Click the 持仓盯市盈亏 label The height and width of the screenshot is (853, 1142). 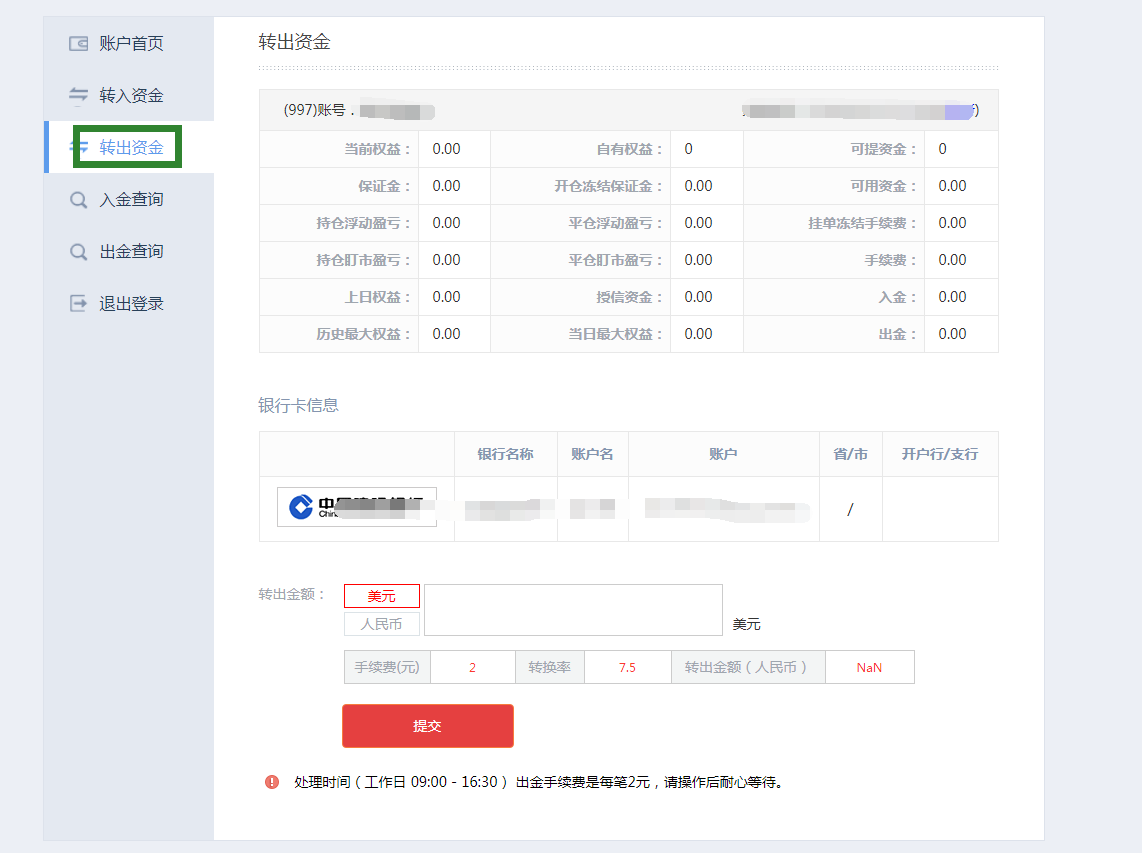coord(363,260)
